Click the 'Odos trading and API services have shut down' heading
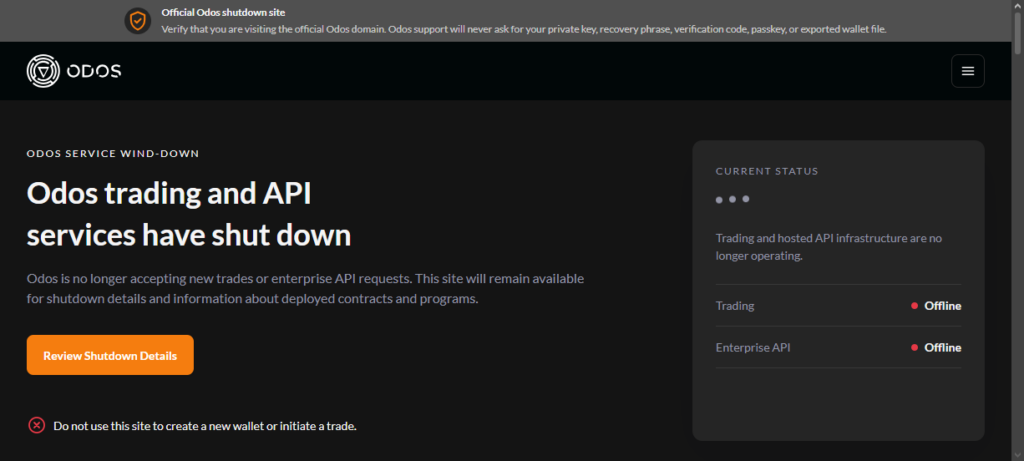Screen dimensions: 1024x461 pyautogui.click(x=189, y=215)
